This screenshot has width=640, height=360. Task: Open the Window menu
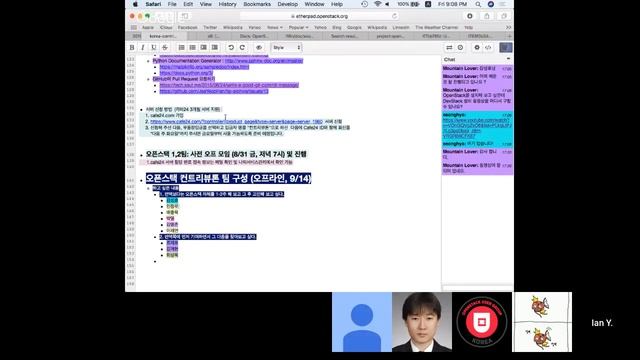(x=314, y=4)
